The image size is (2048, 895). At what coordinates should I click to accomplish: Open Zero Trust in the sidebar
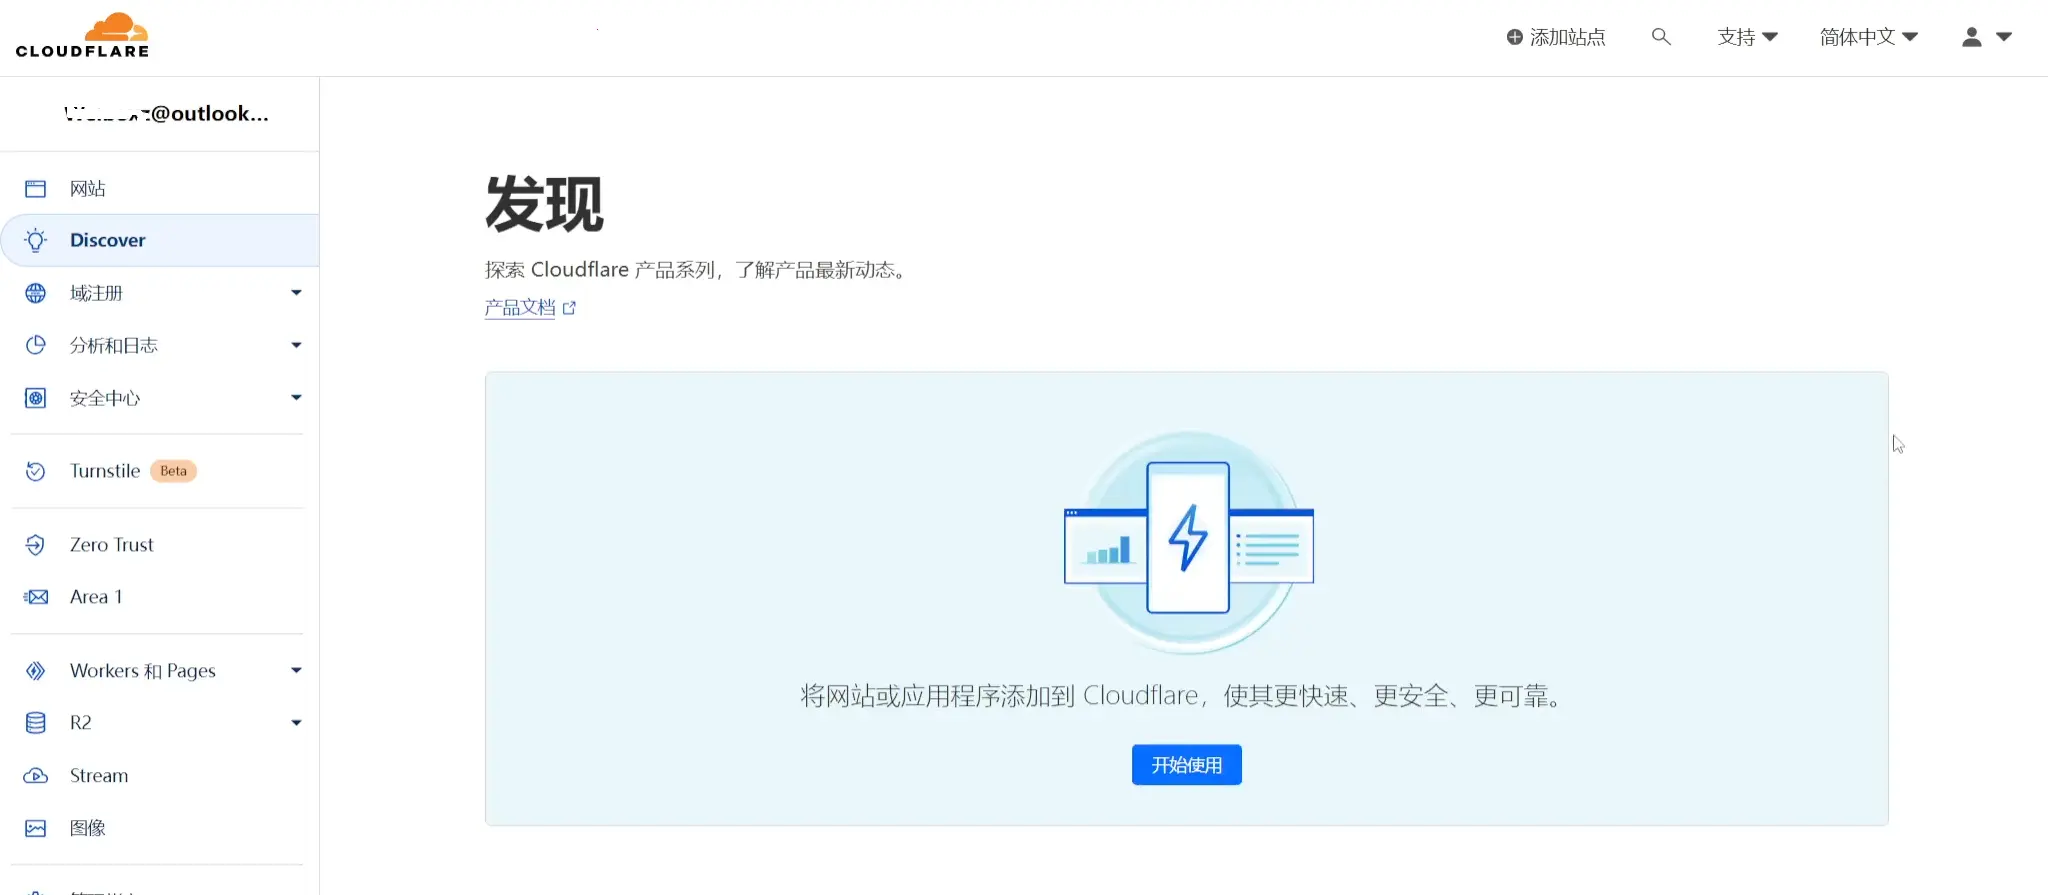(x=160, y=545)
